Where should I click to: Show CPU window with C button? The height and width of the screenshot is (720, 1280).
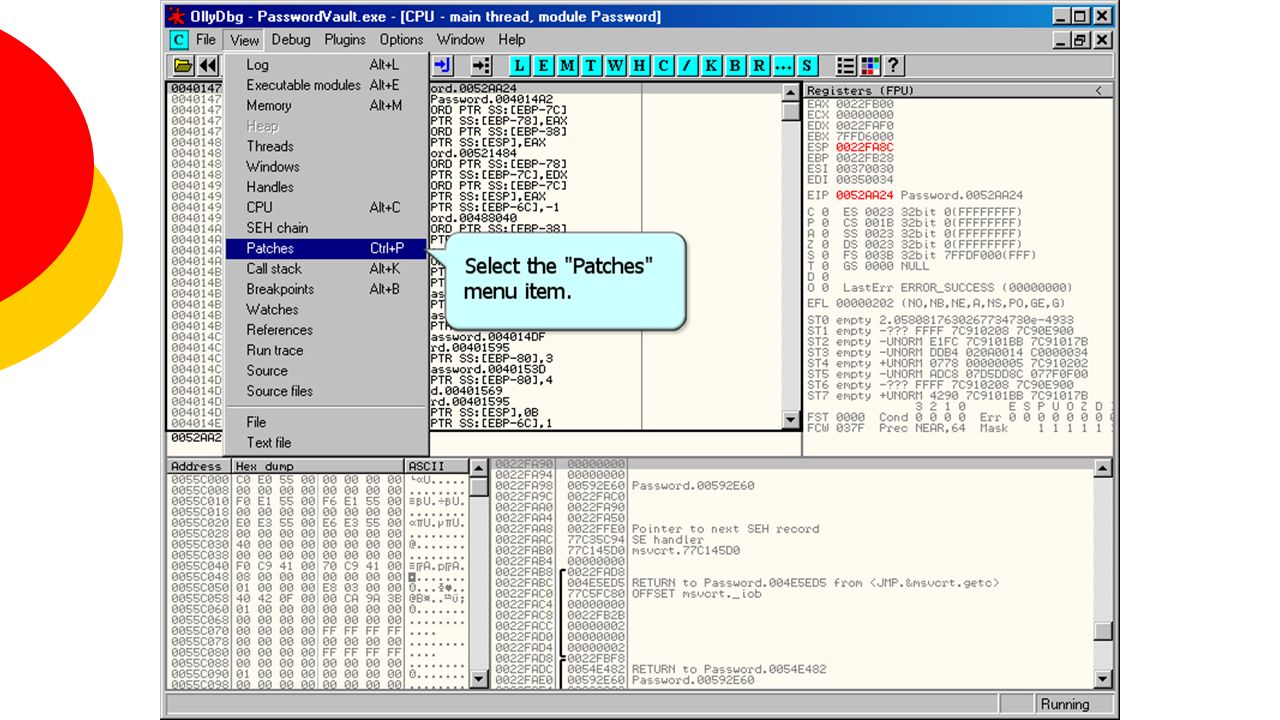point(664,66)
